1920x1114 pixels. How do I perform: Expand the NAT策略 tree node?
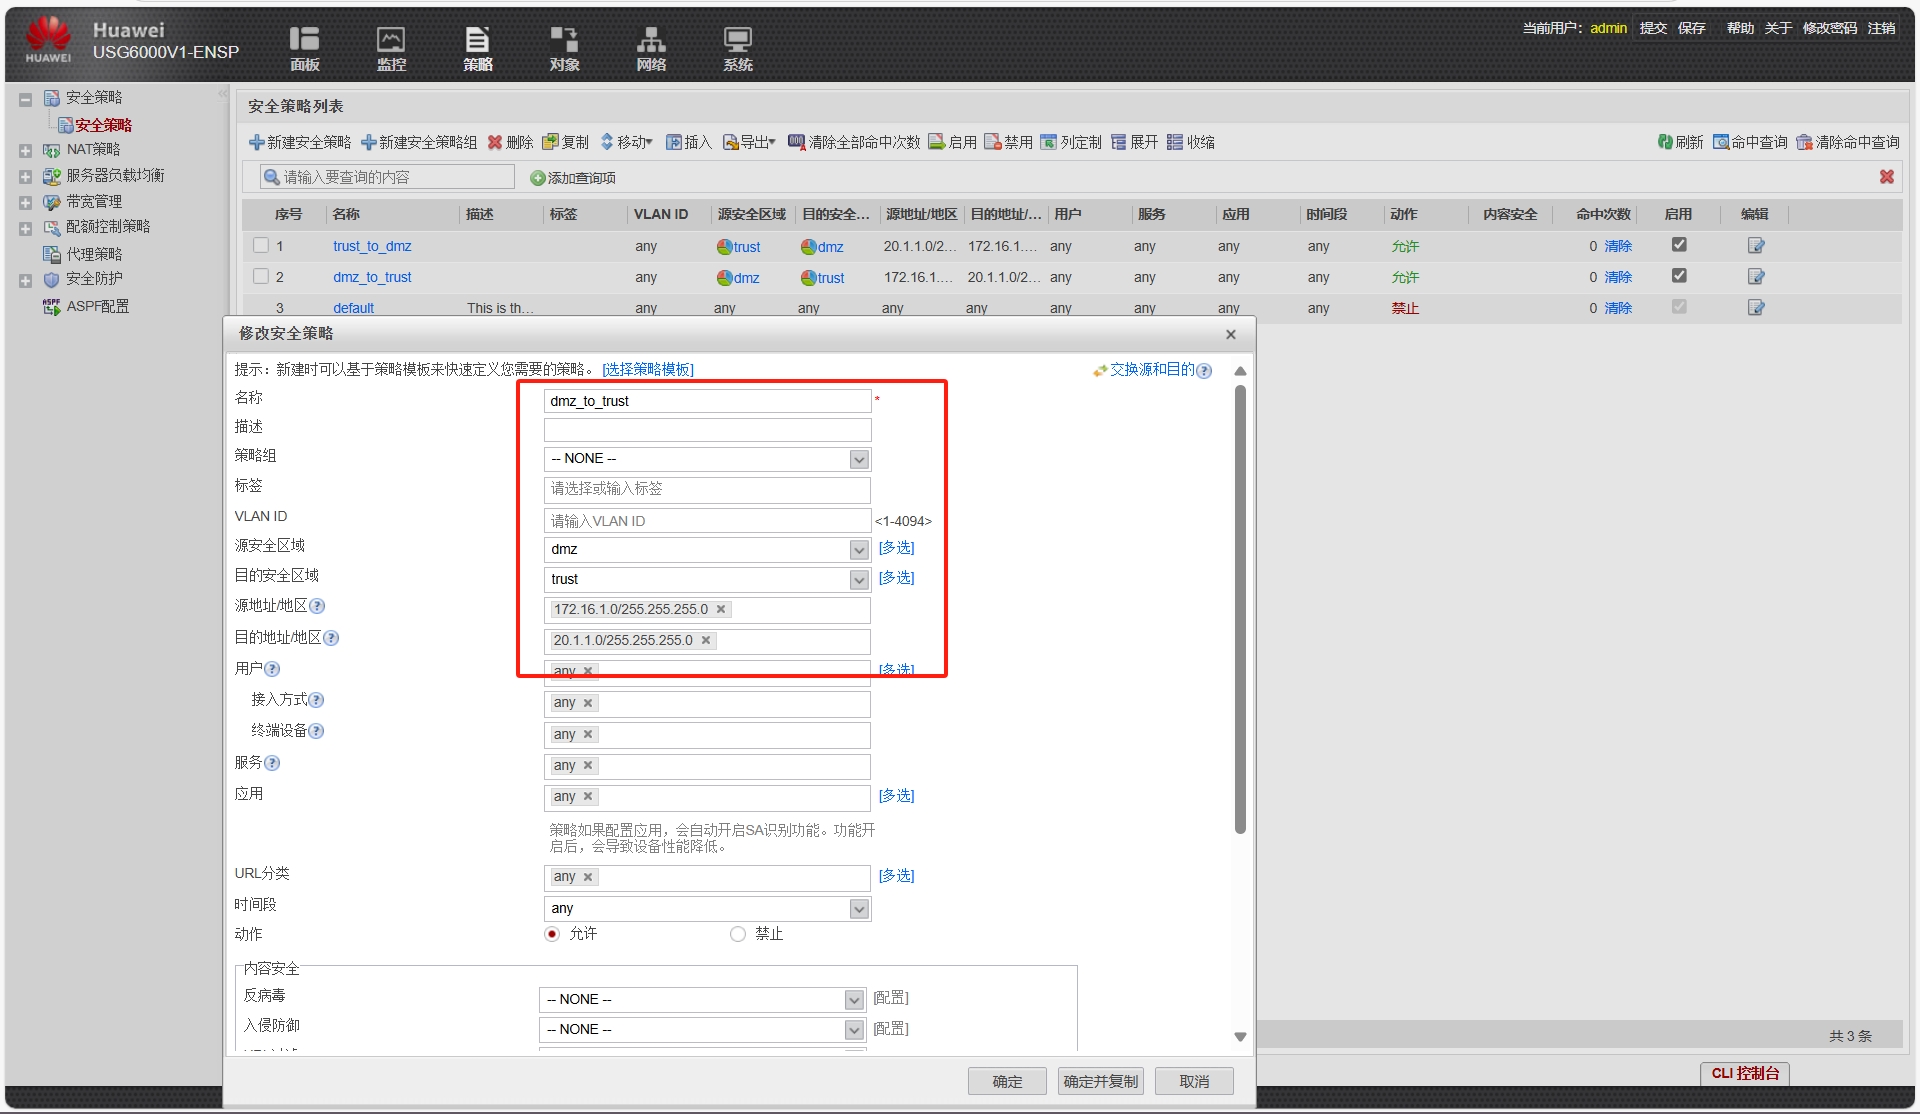(25, 150)
